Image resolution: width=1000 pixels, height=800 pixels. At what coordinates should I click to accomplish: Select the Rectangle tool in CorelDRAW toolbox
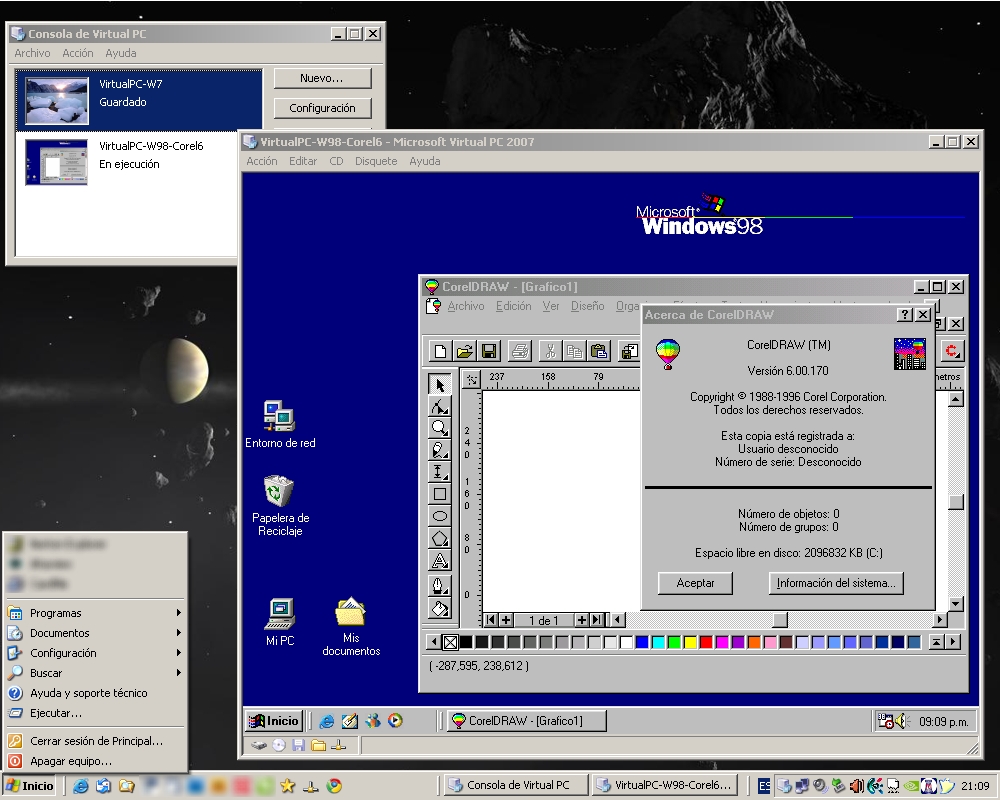[x=439, y=494]
